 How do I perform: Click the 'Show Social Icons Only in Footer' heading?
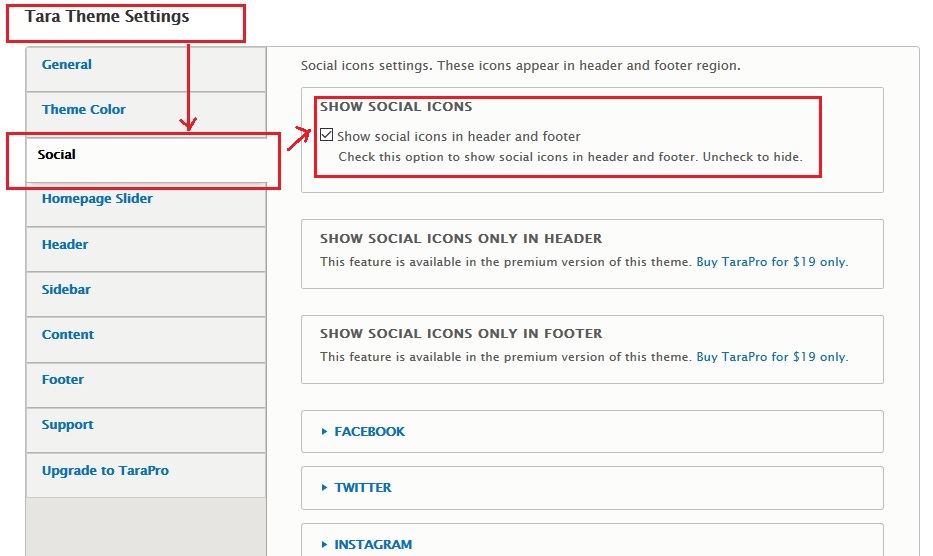pyautogui.click(x=461, y=334)
